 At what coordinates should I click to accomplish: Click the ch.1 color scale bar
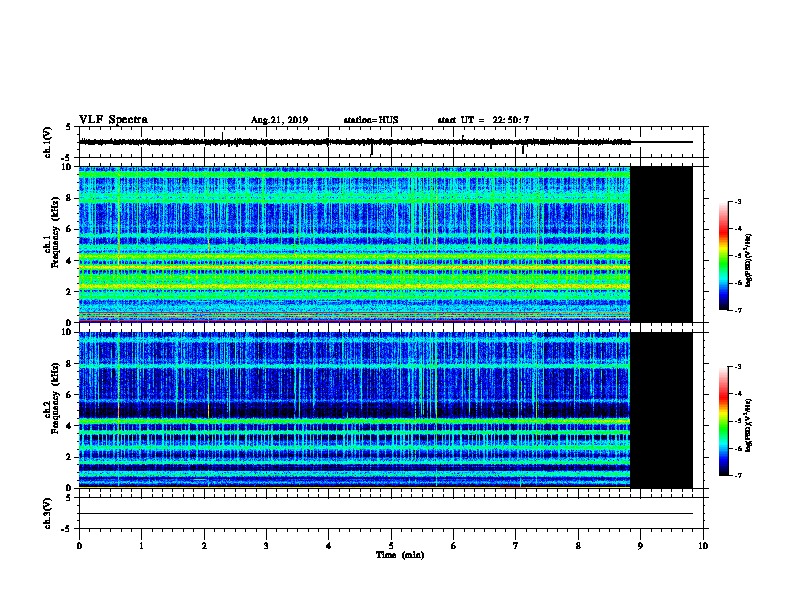(x=724, y=256)
